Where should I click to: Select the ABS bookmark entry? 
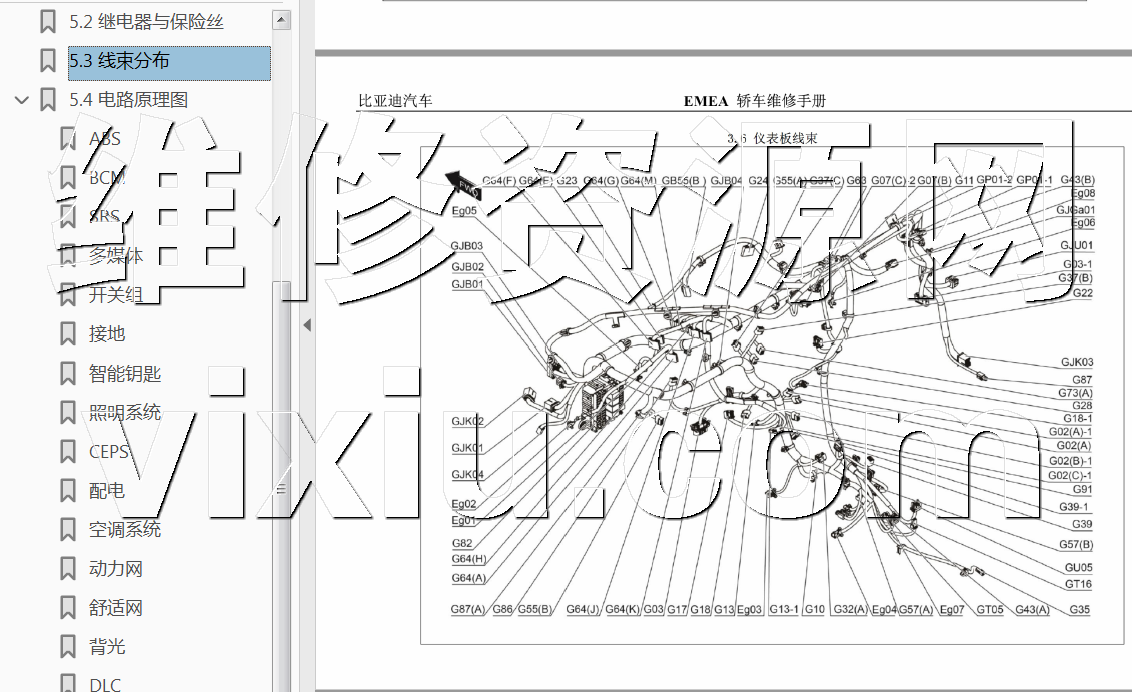pos(105,139)
